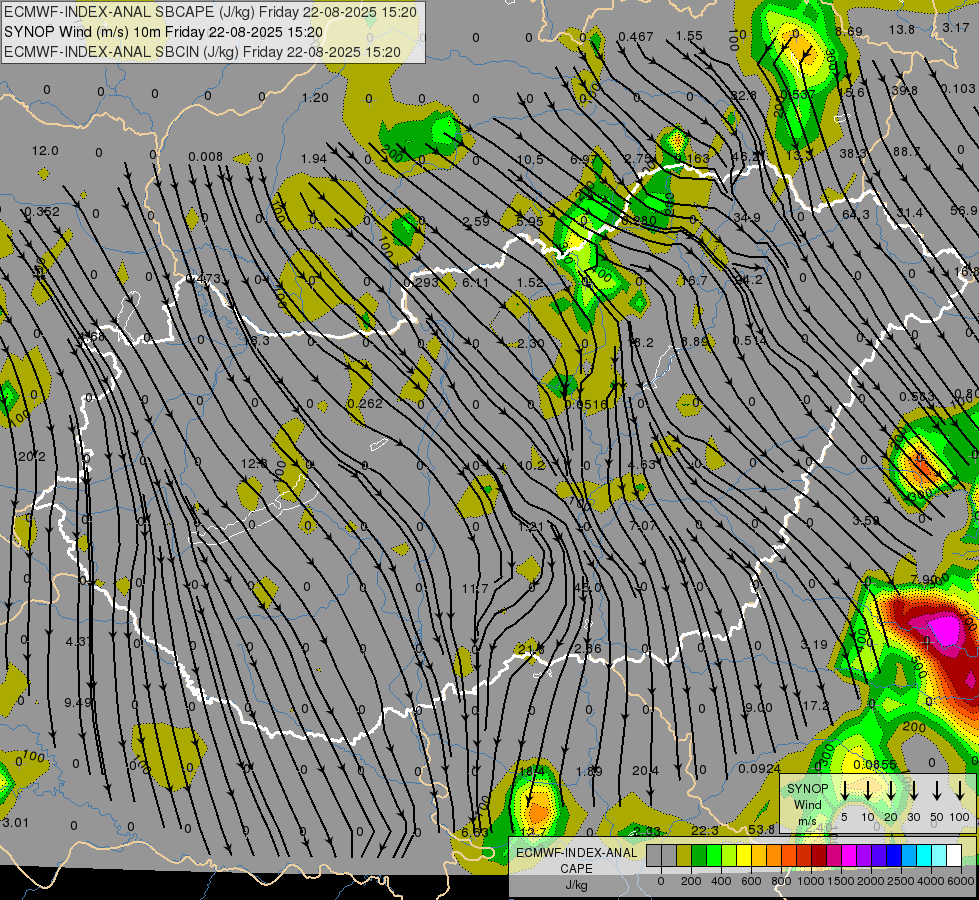Viewport: 979px width, 900px height.
Task: Click the 2500 tick label on the CAPE scale
Action: point(901,881)
